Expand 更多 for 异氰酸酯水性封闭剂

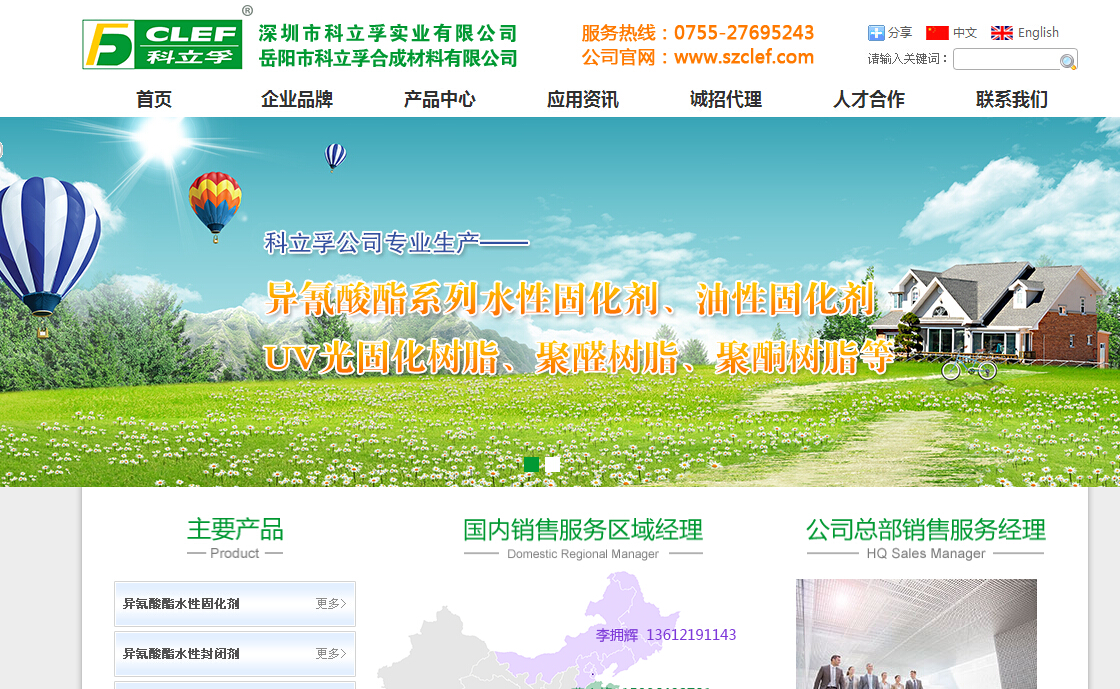(331, 653)
